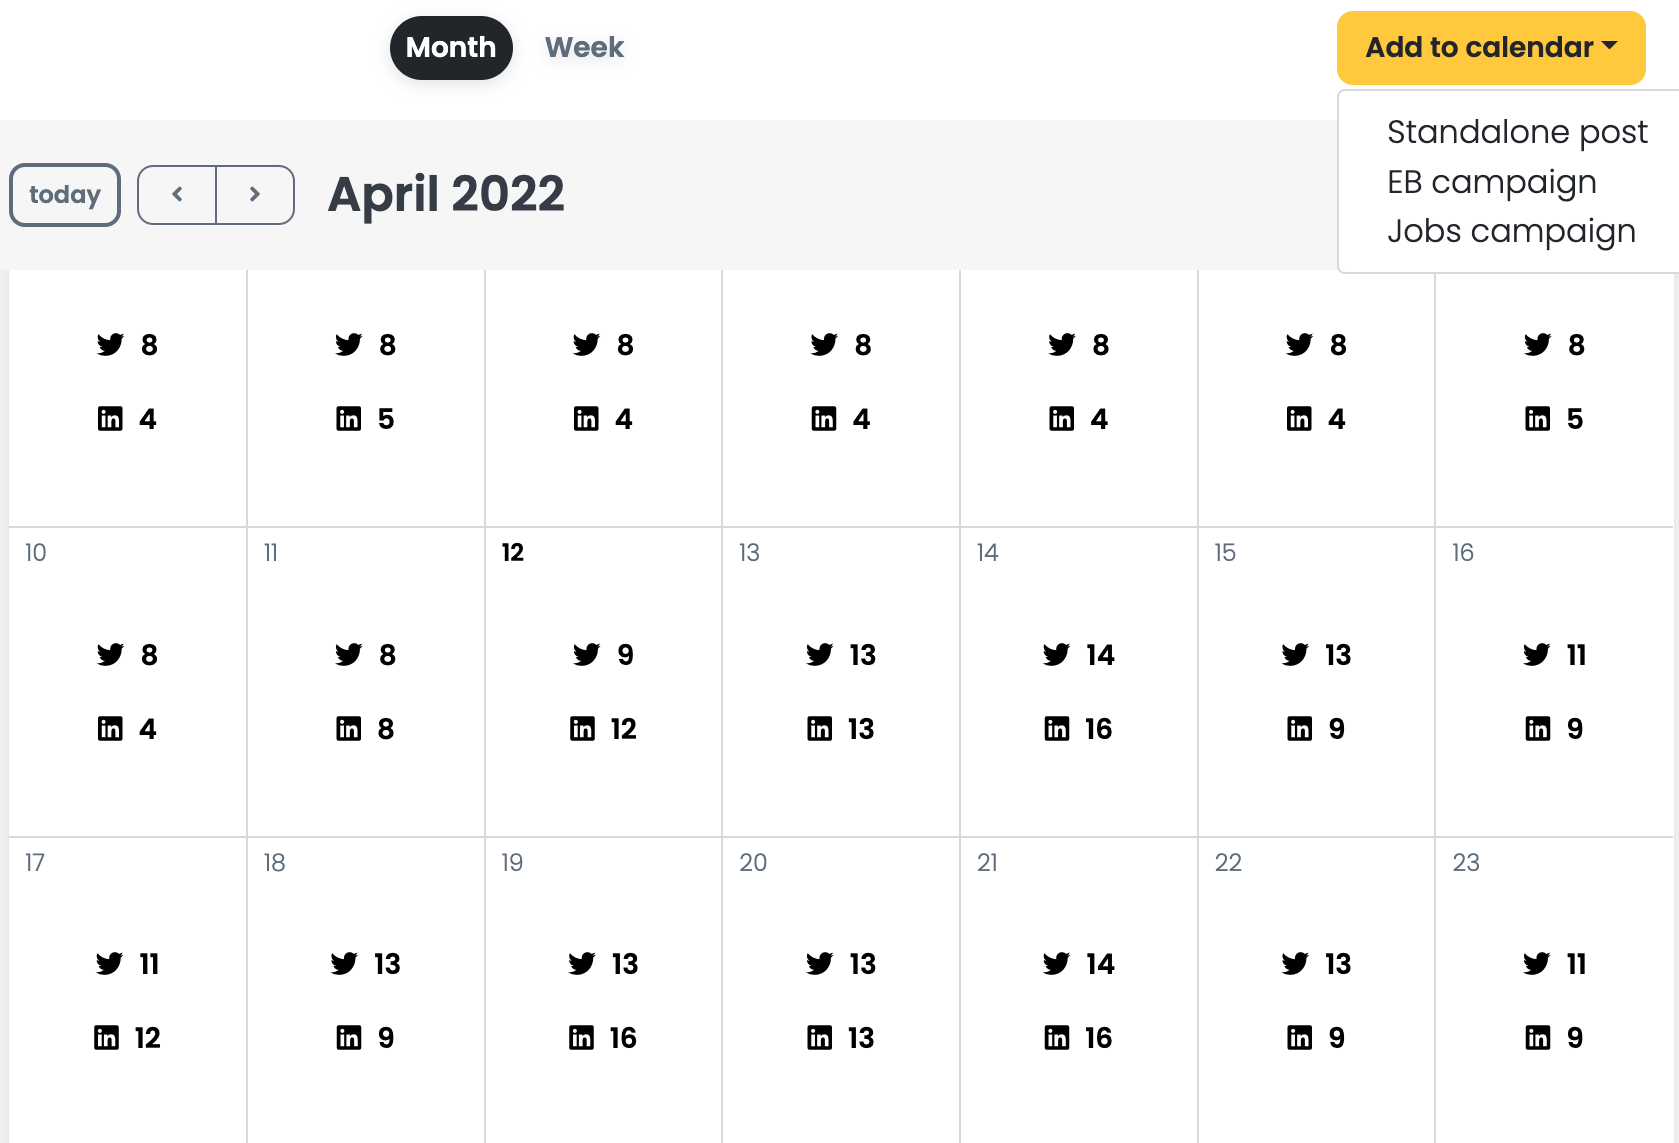
Task: Click the LinkedIn icon on April 19
Action: pyautogui.click(x=582, y=1038)
